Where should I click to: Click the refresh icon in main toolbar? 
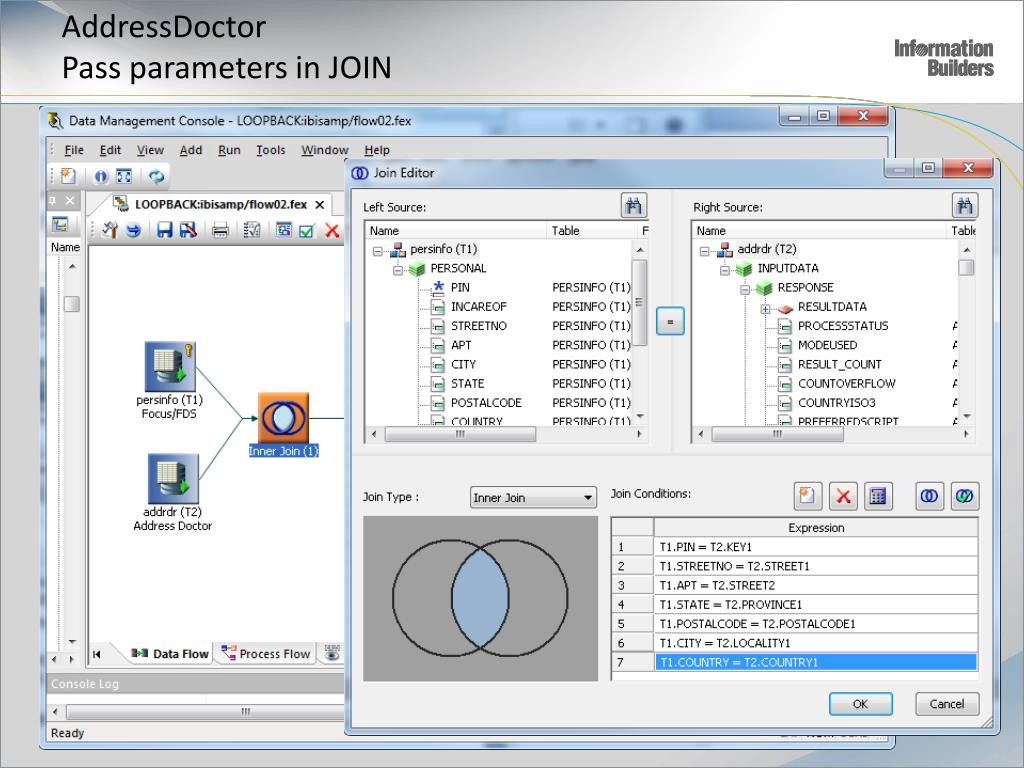click(x=156, y=176)
